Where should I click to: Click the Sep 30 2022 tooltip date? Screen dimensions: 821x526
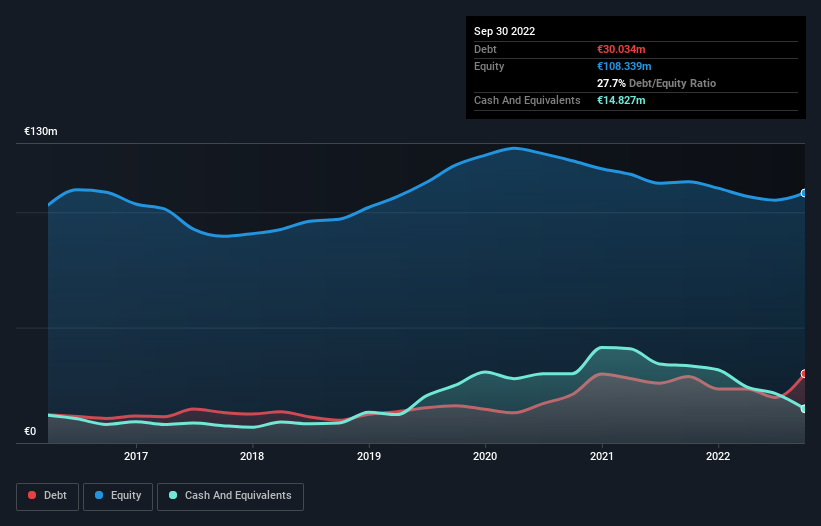pos(504,31)
